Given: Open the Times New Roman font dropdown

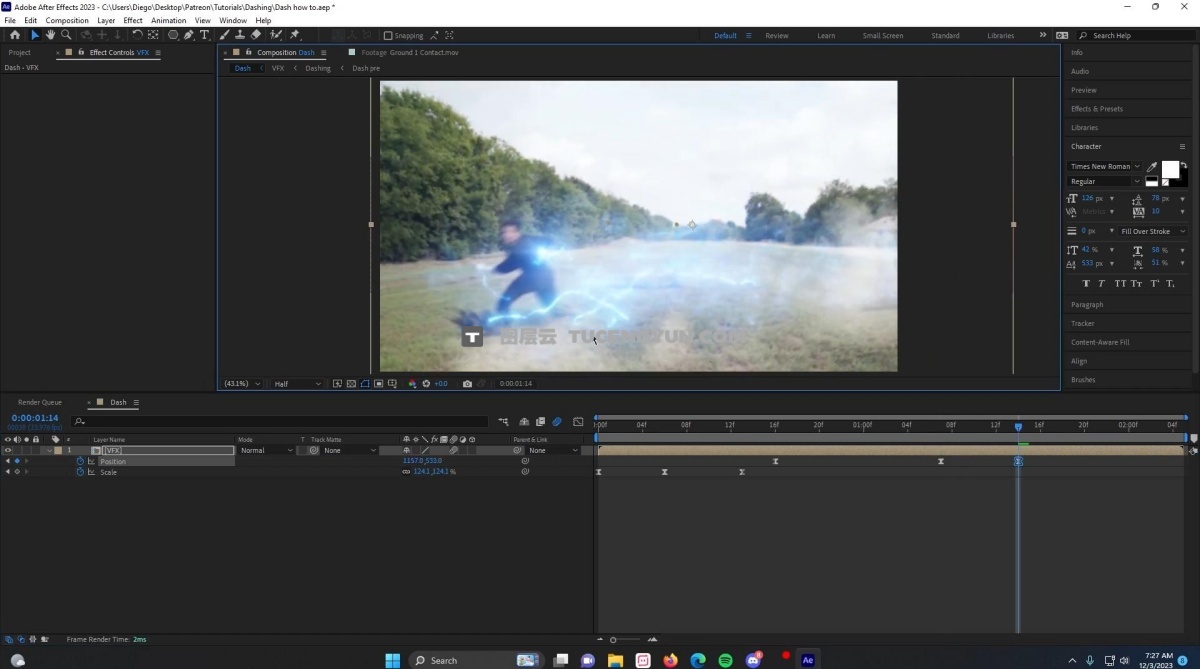Looking at the screenshot, I should [1104, 166].
